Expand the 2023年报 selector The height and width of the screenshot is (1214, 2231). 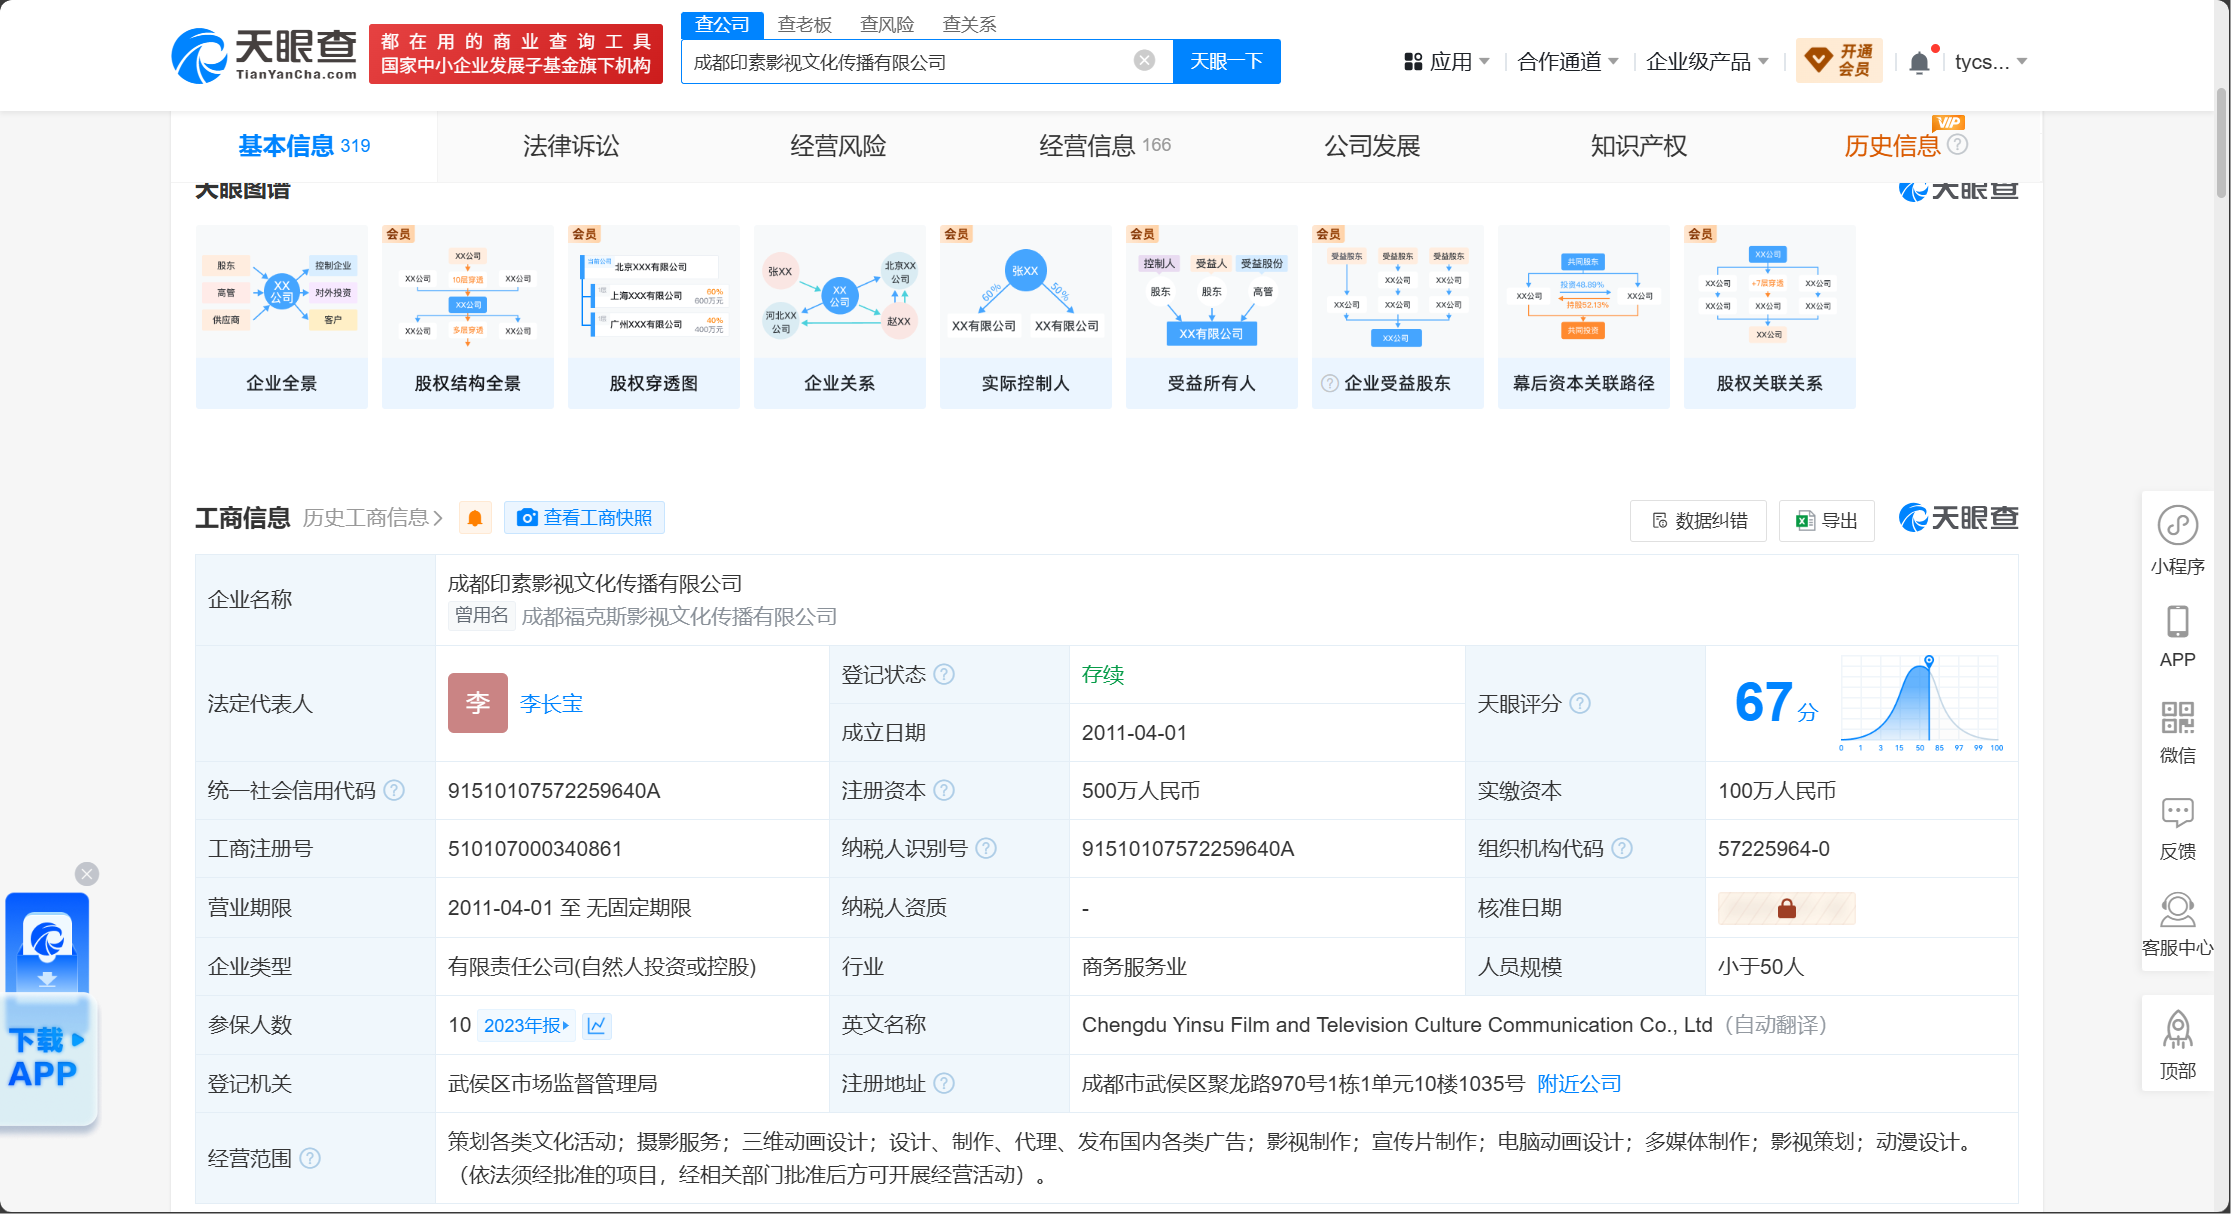pyautogui.click(x=526, y=1025)
